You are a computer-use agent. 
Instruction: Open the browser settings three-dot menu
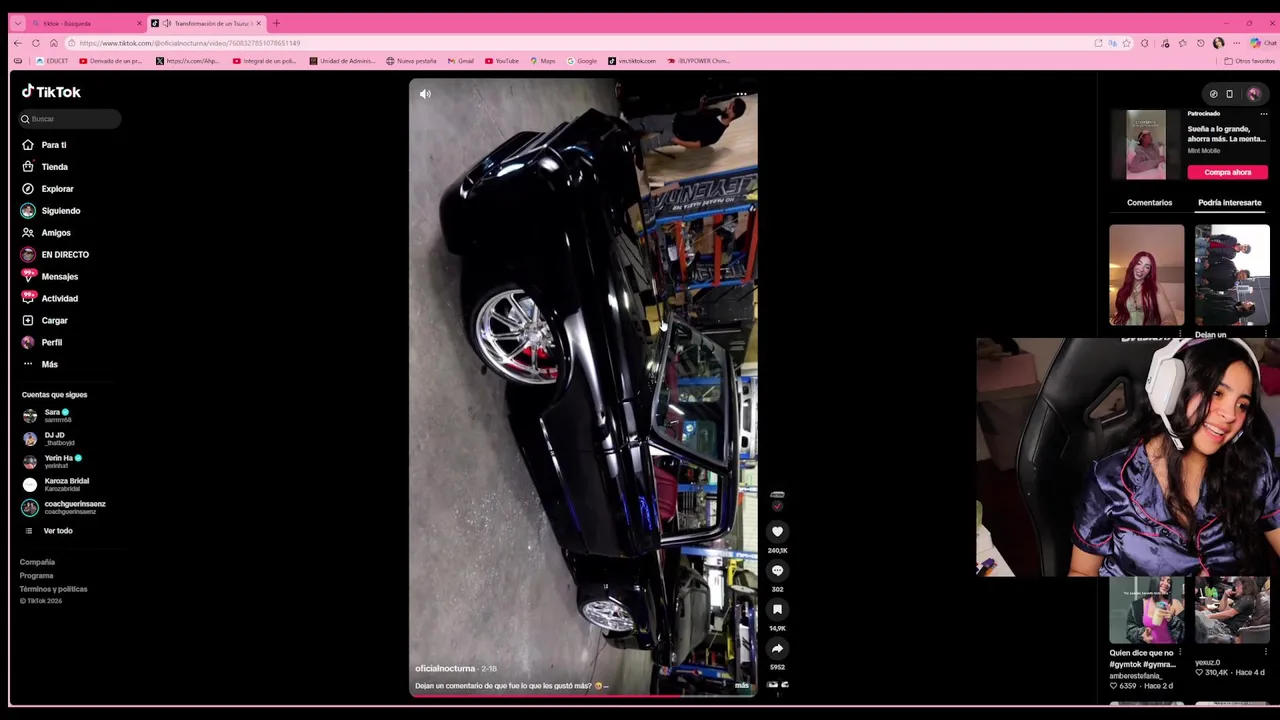[x=1237, y=43]
